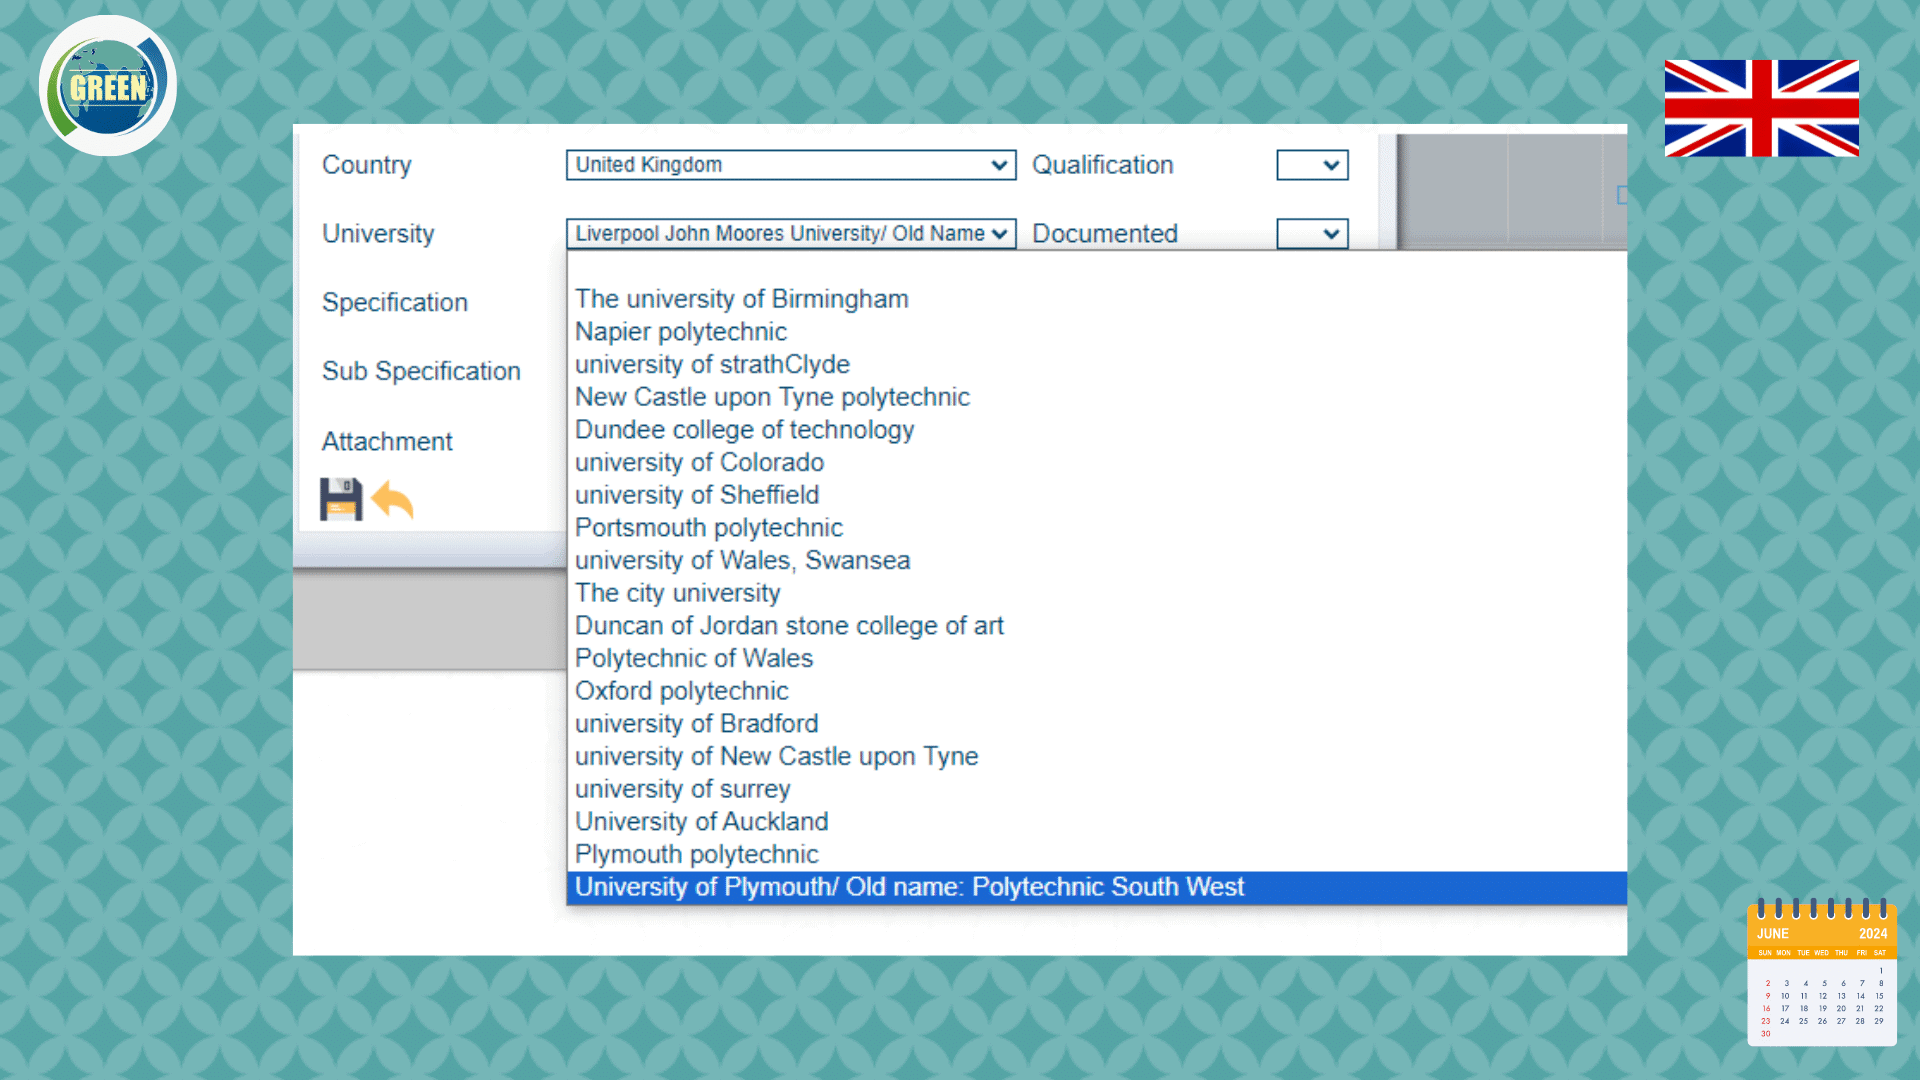The height and width of the screenshot is (1080, 1920).
Task: Pick Duncan of Jordan stone college
Action: pyautogui.click(x=788, y=626)
